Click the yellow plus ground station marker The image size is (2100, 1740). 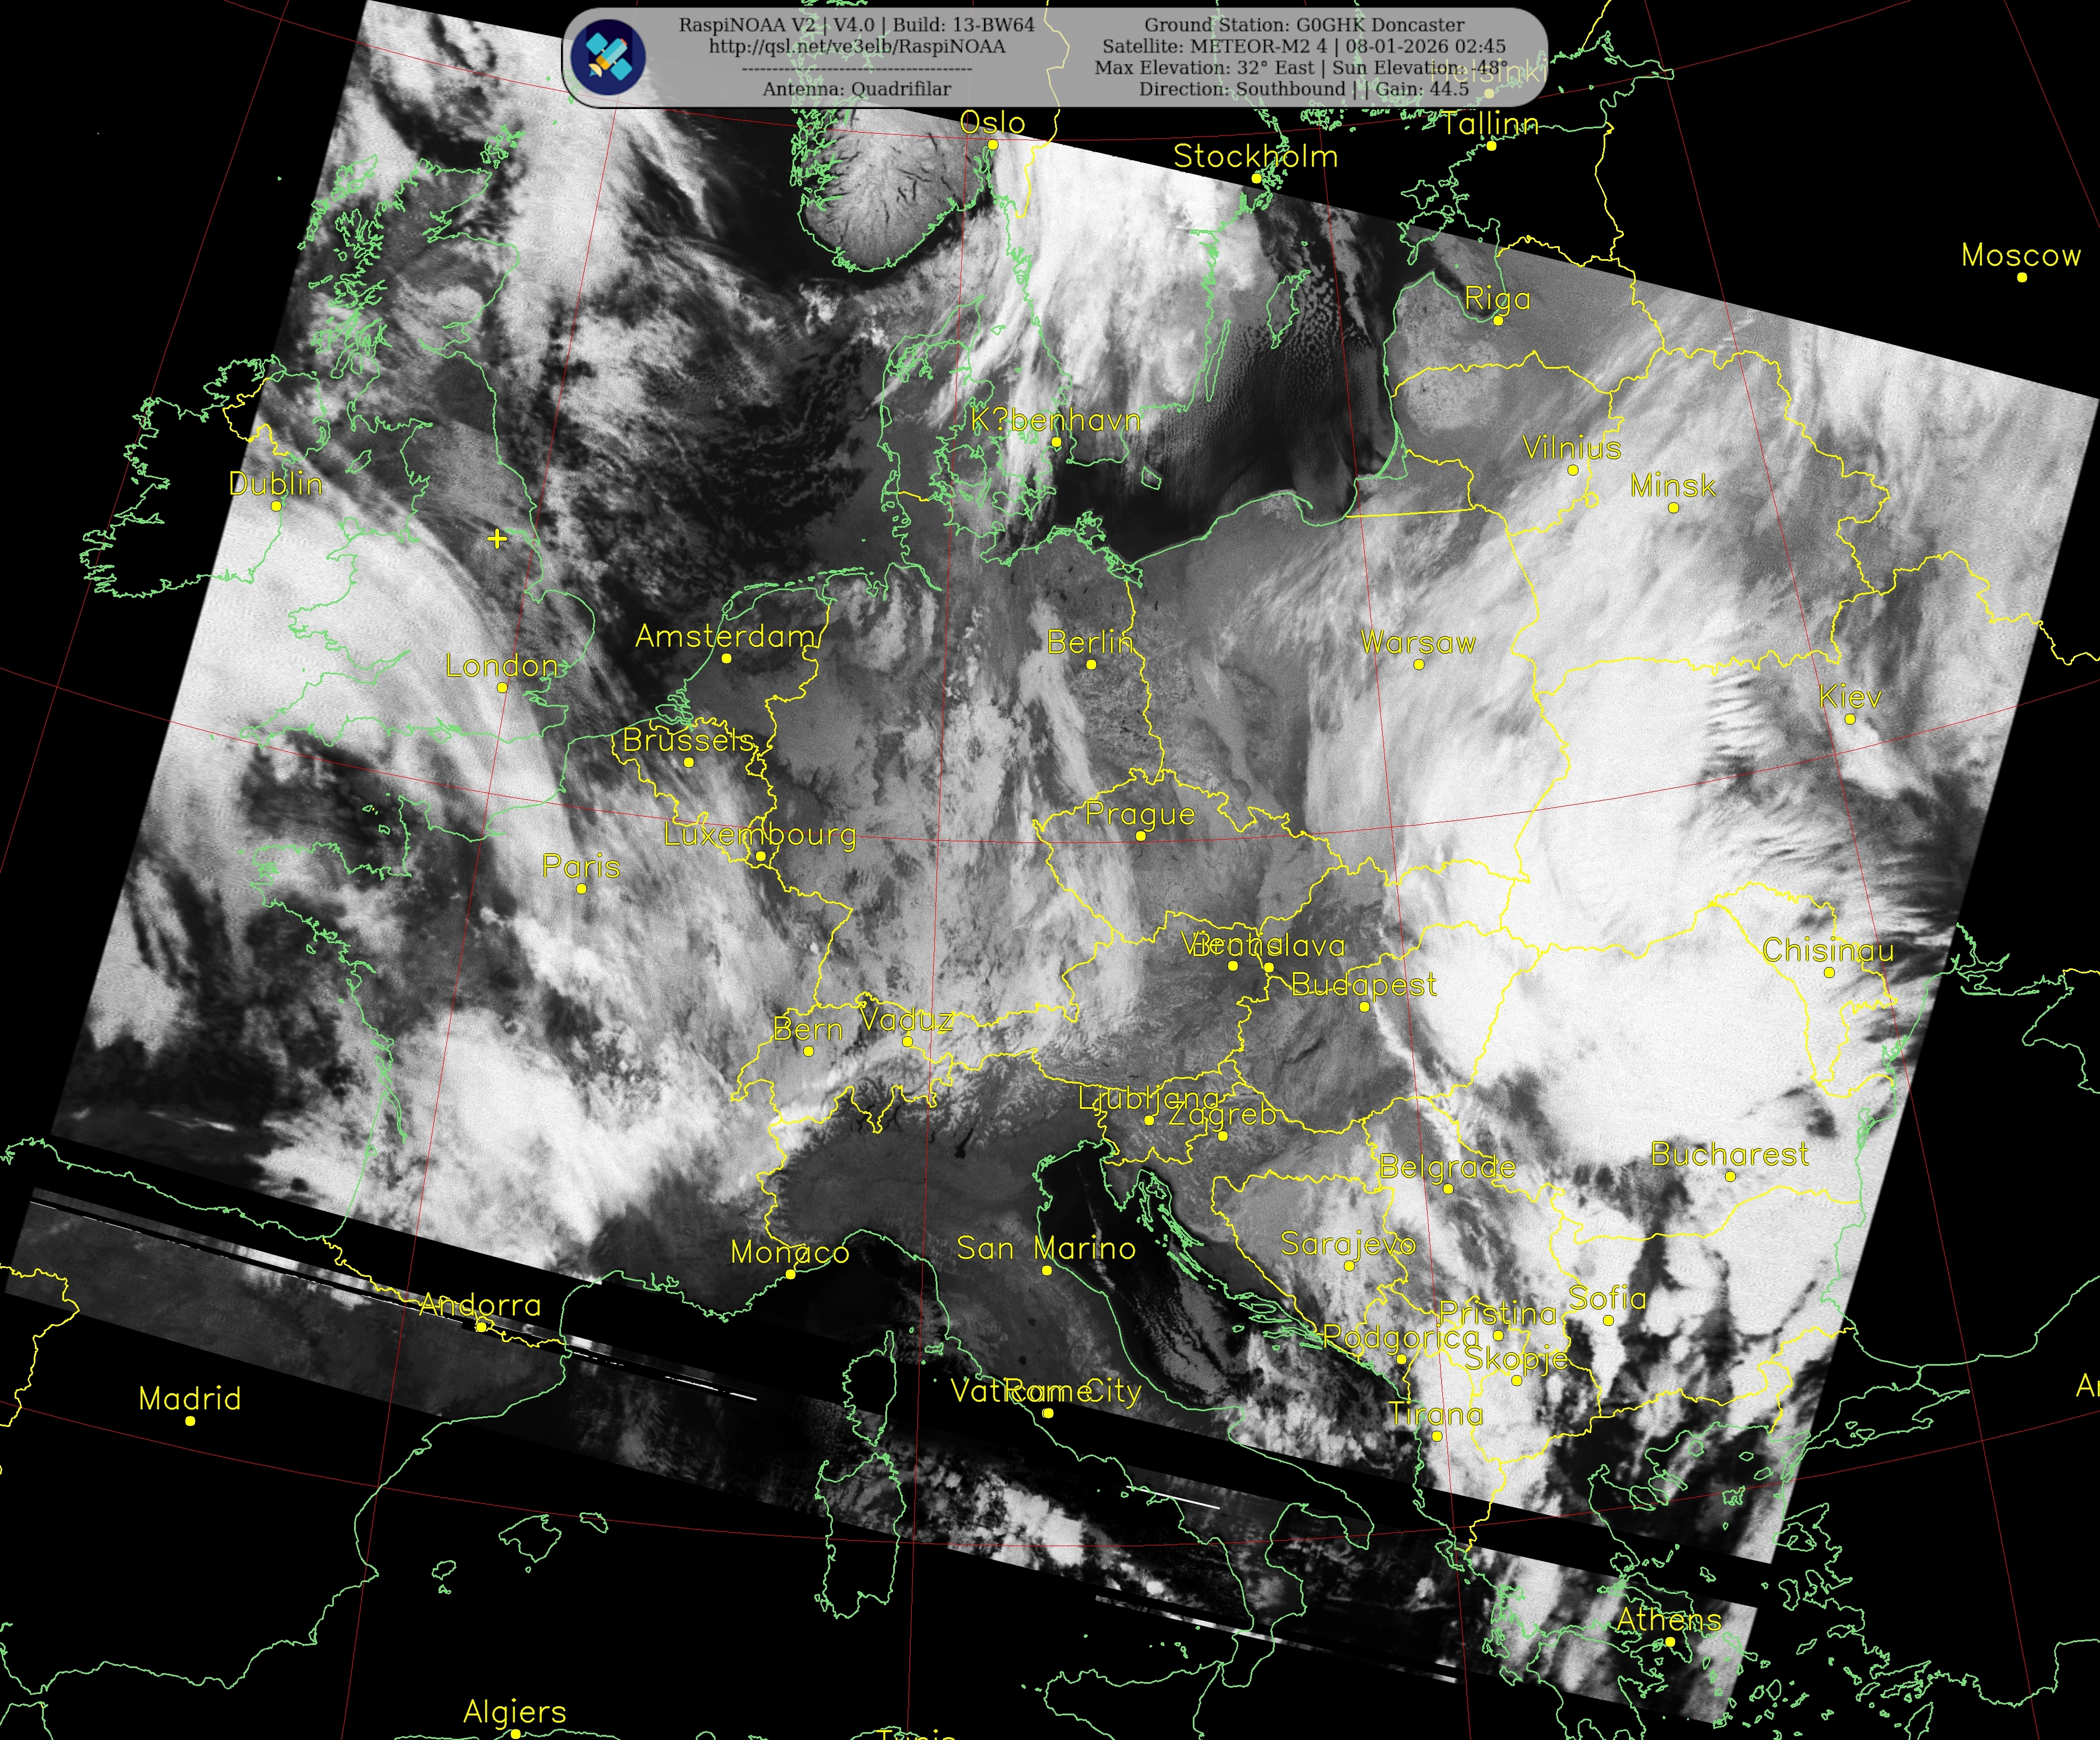pyautogui.click(x=497, y=539)
